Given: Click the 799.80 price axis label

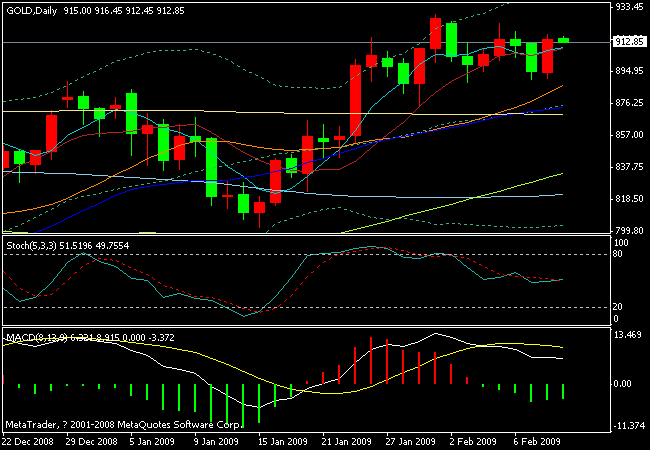Looking at the screenshot, I should click(628, 231).
